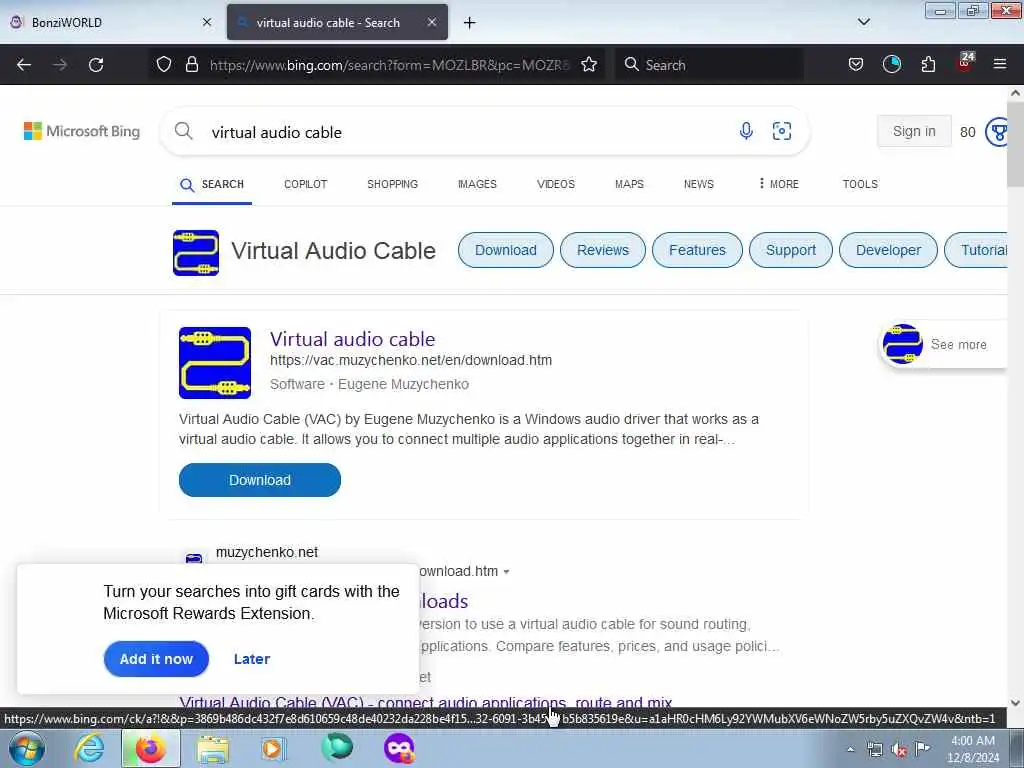Click the Reviews pill button

[603, 250]
